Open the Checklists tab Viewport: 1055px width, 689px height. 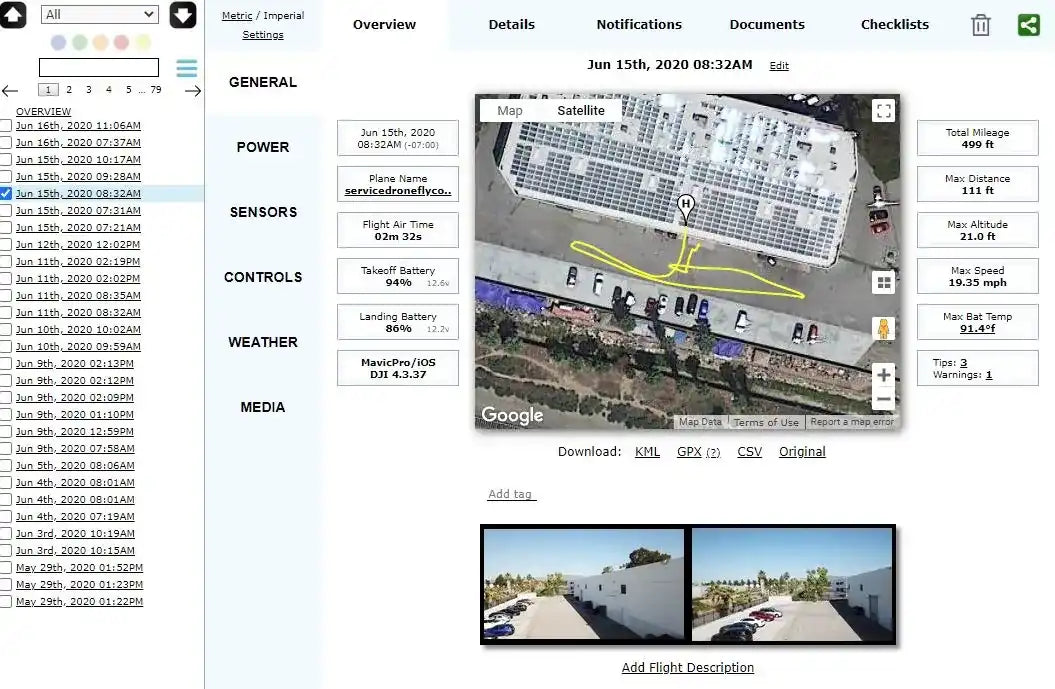pyautogui.click(x=895, y=25)
